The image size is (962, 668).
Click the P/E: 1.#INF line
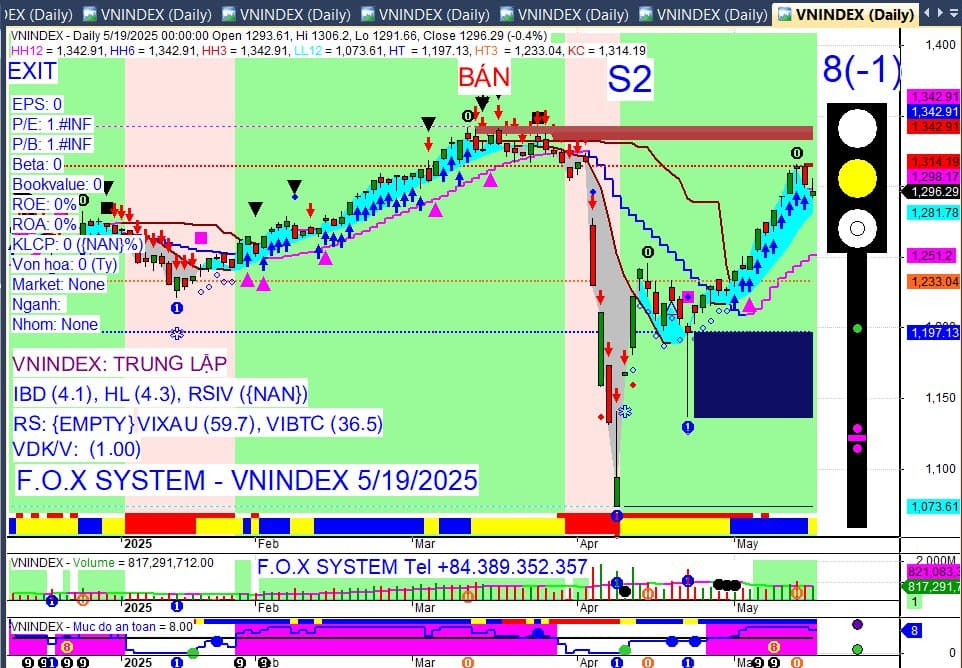coord(52,125)
